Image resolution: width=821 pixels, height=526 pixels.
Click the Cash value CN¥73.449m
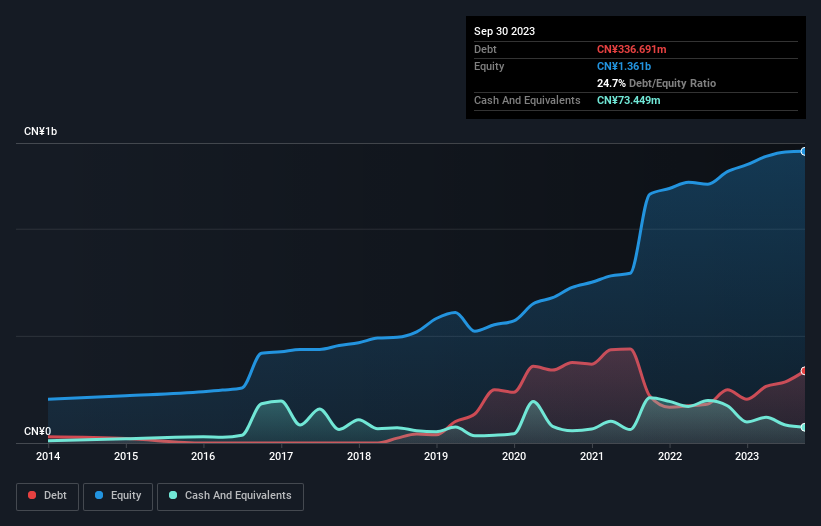(x=628, y=100)
